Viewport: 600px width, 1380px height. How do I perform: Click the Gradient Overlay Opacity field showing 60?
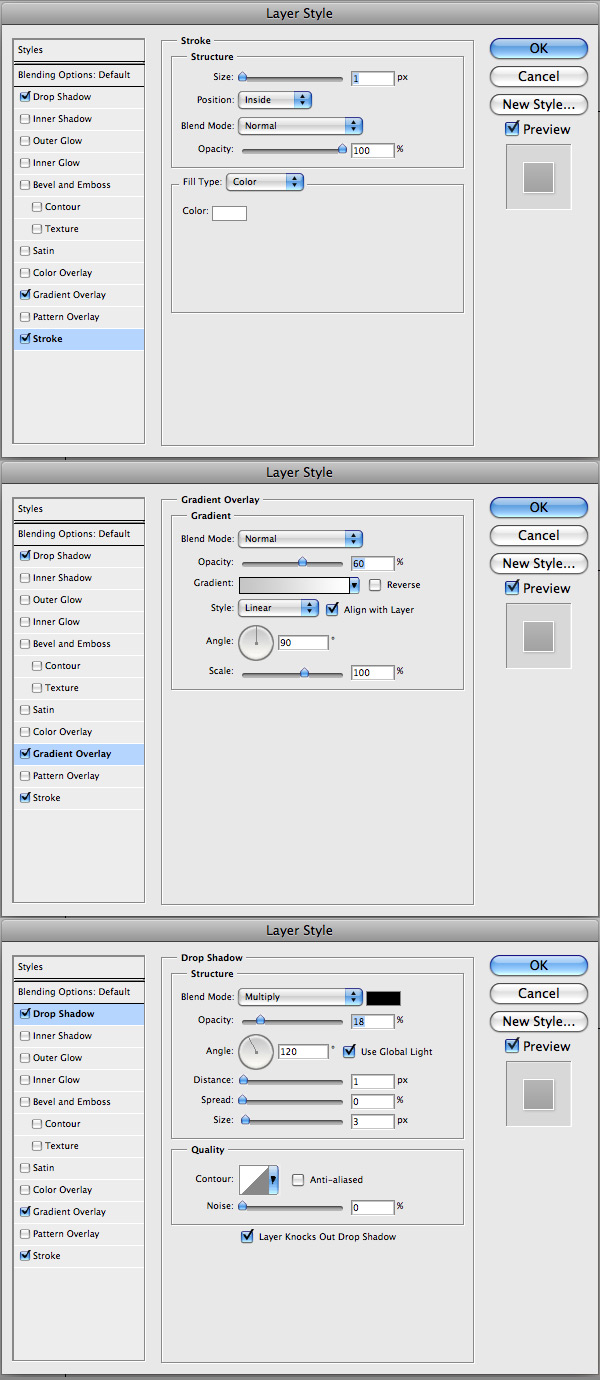pyautogui.click(x=373, y=564)
